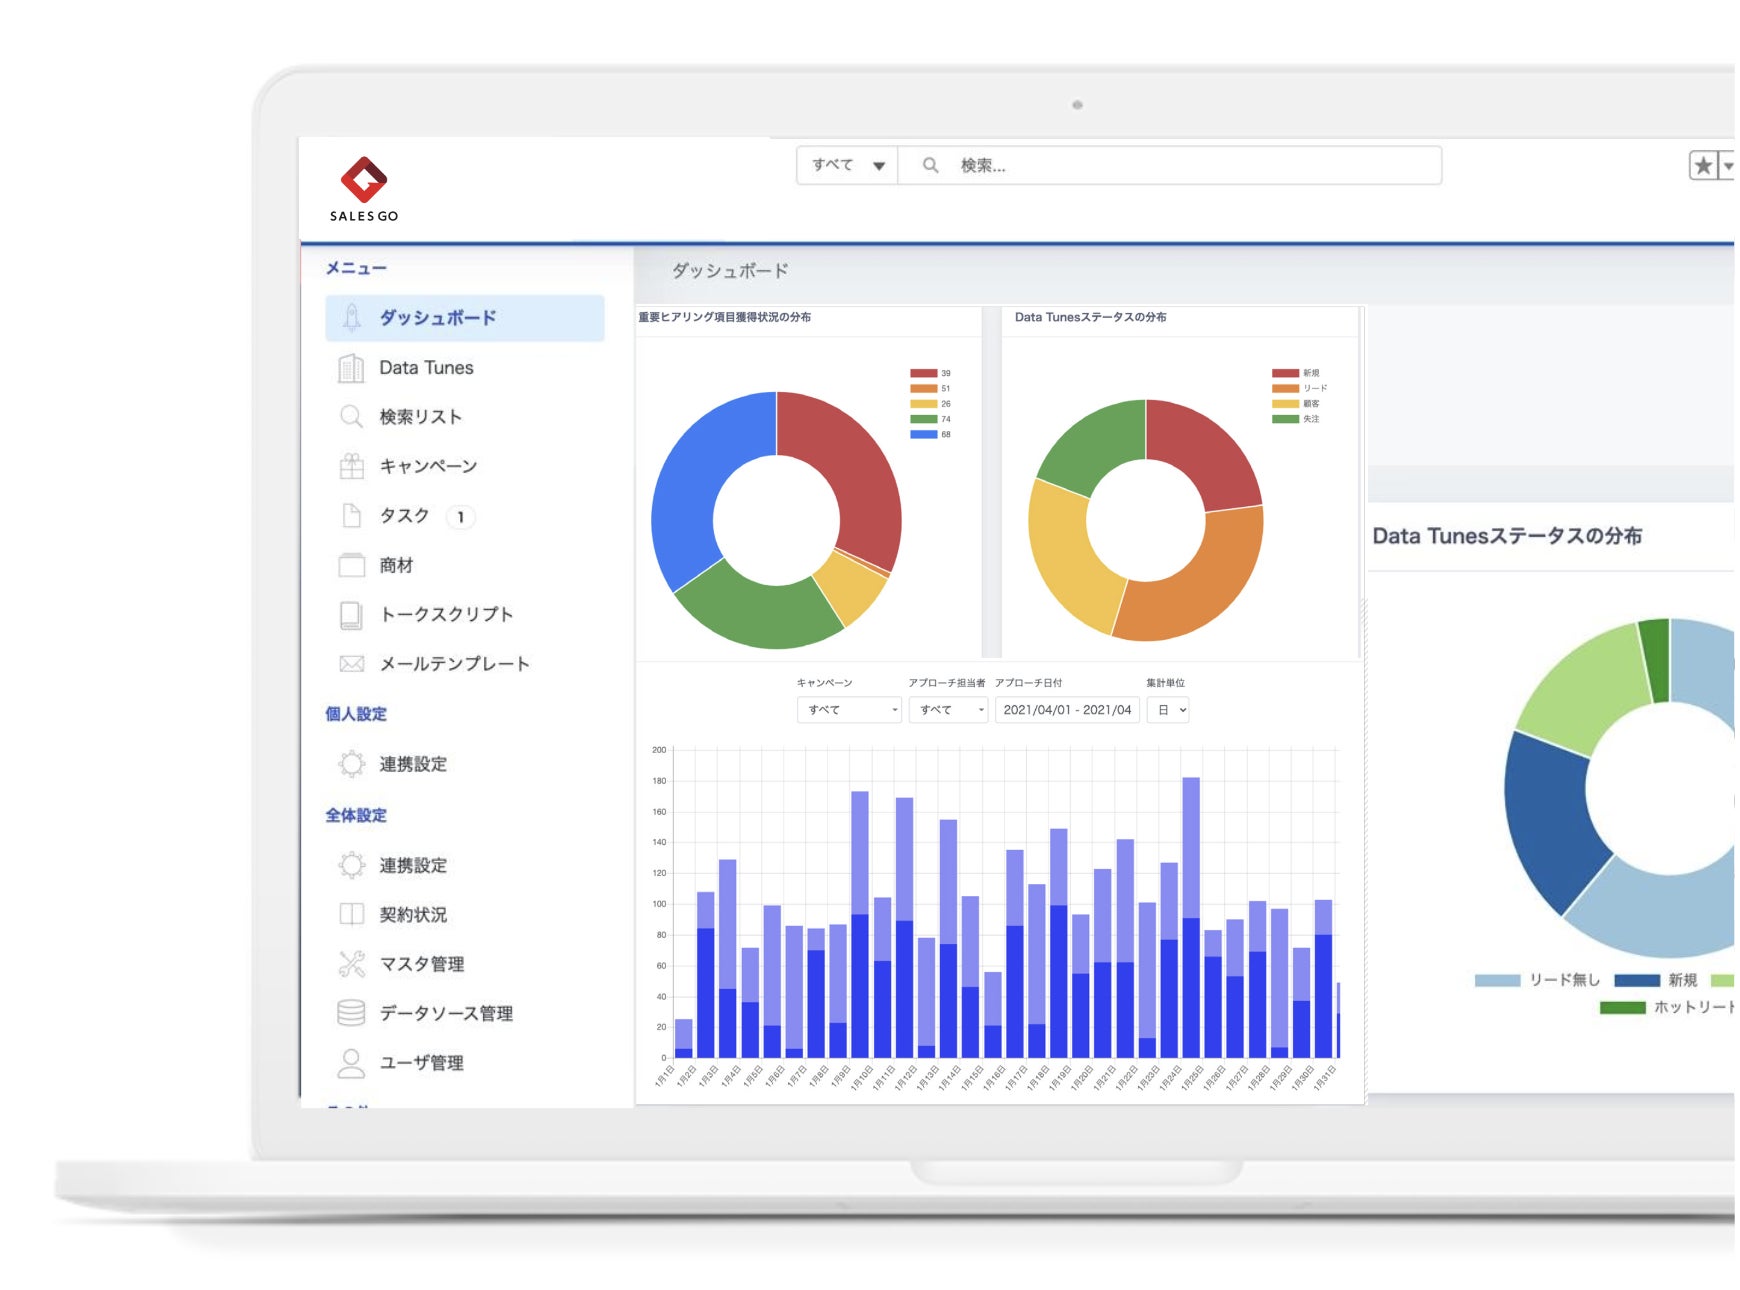Click the トークスクリプト book icon

click(351, 615)
